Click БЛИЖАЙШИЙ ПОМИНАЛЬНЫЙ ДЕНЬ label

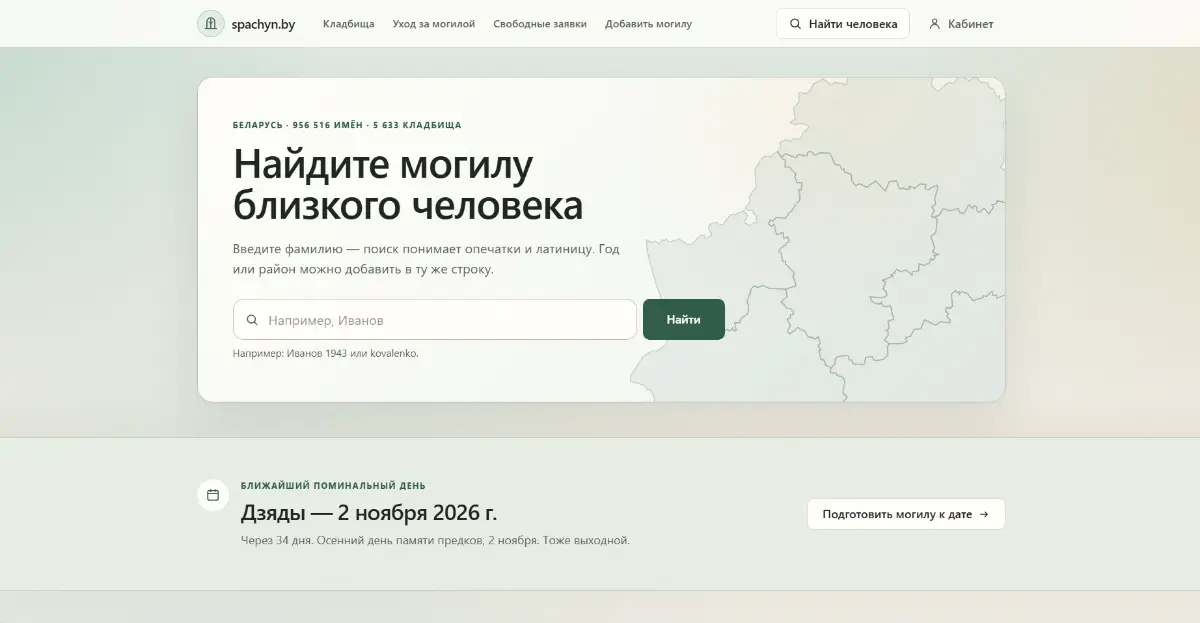[x=333, y=486]
